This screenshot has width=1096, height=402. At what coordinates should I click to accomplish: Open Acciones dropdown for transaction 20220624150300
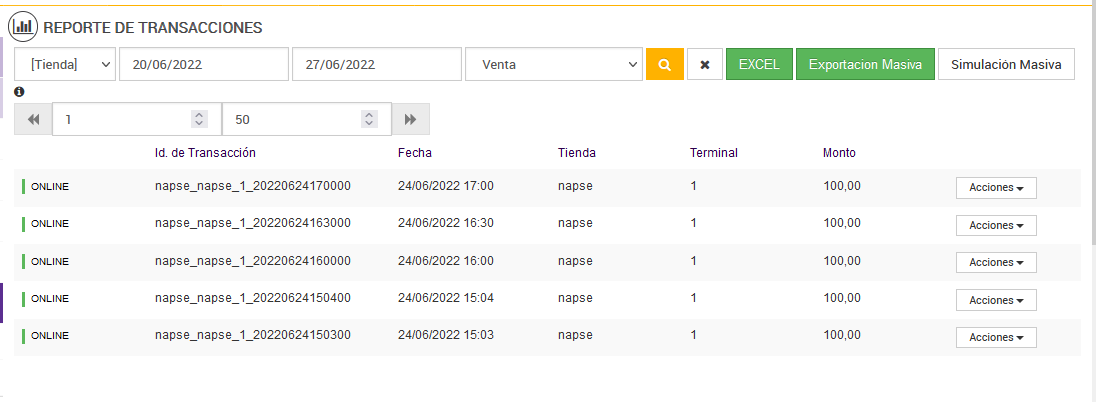(996, 337)
